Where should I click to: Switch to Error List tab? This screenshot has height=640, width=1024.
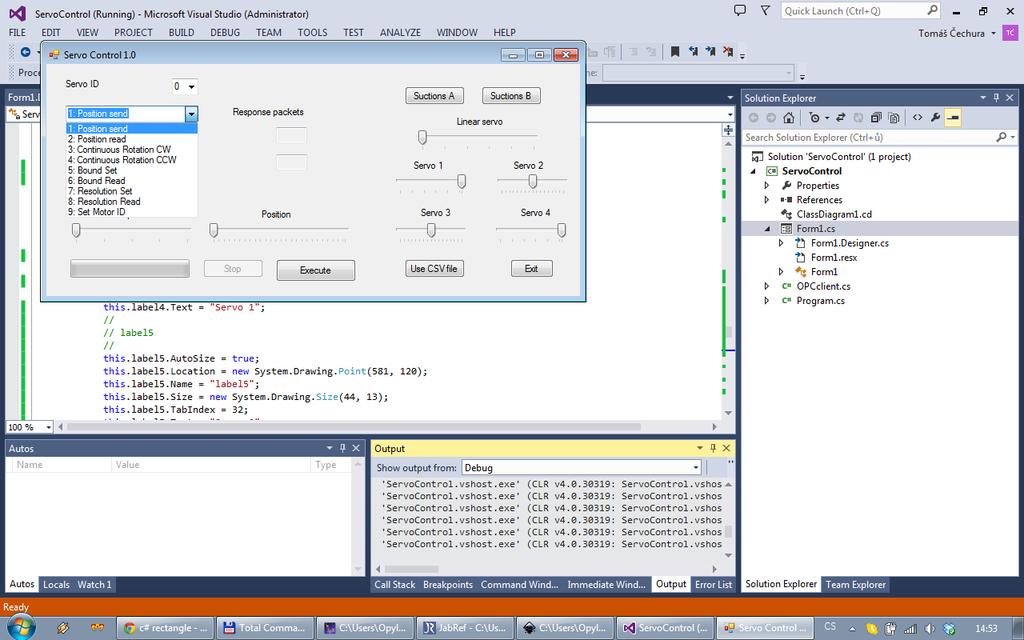713,584
